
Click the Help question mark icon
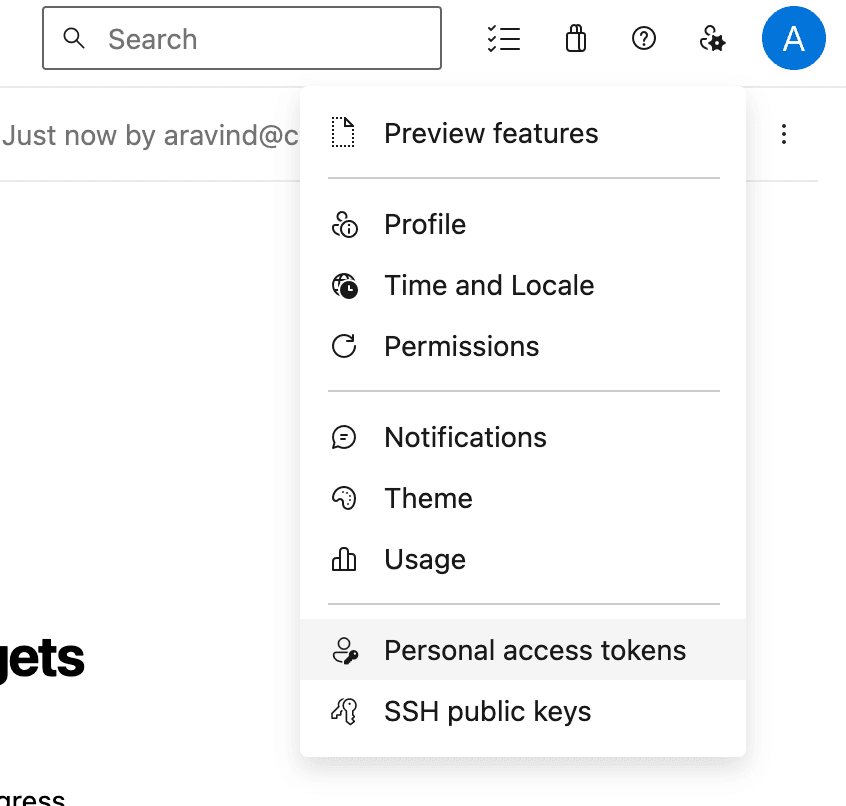[644, 39]
